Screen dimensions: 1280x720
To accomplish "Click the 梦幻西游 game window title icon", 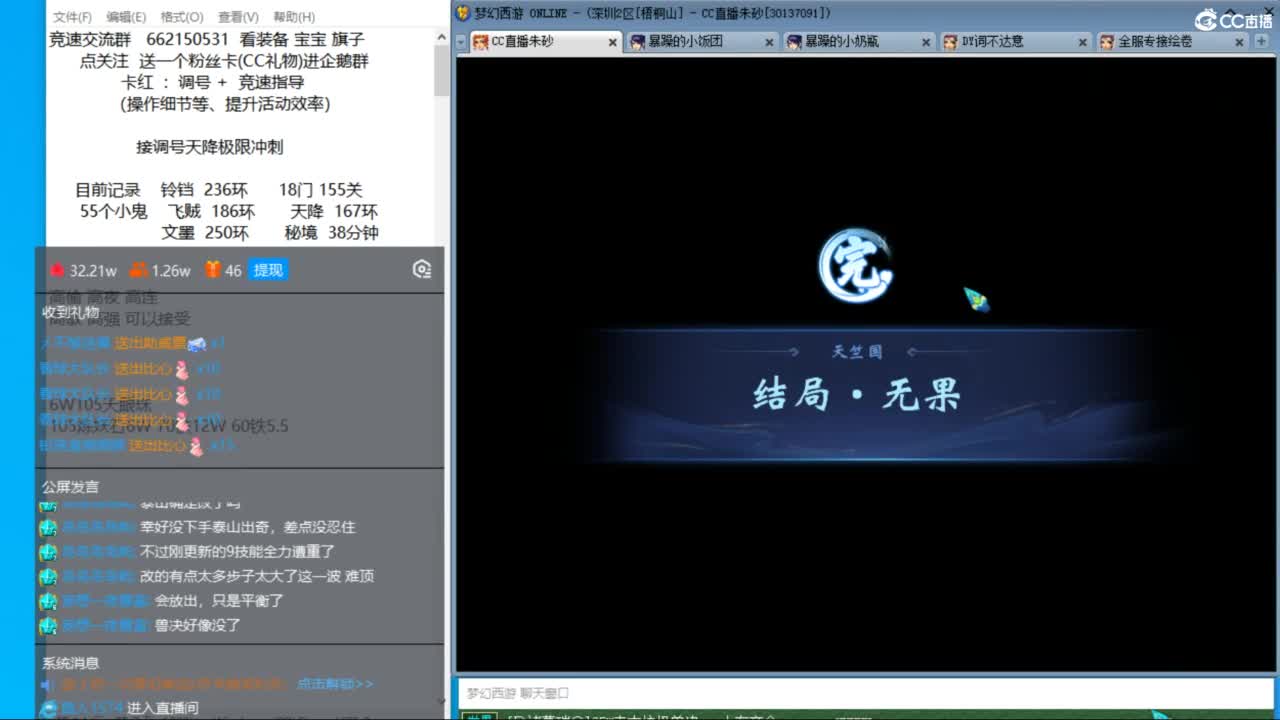I will [x=463, y=13].
